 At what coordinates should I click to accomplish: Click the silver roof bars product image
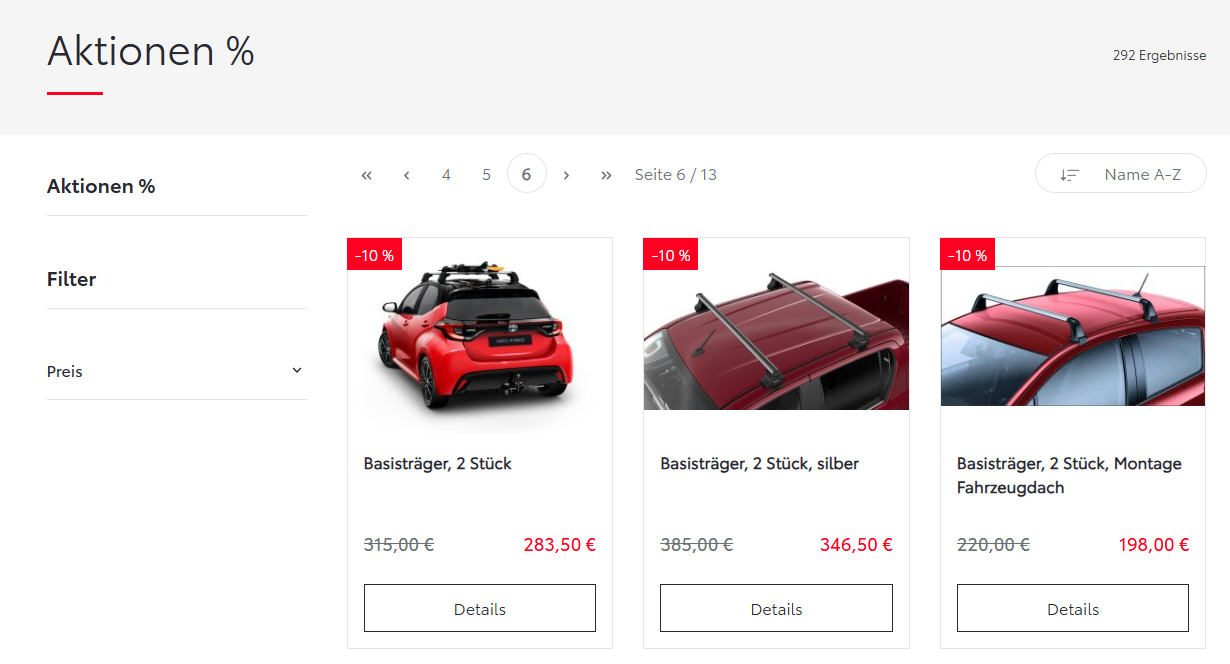point(776,335)
